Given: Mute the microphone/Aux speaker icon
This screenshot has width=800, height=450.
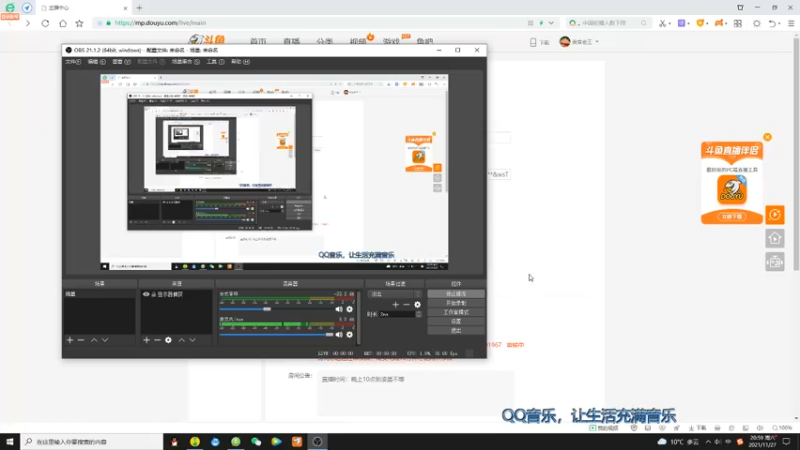Looking at the screenshot, I should click(x=339, y=335).
